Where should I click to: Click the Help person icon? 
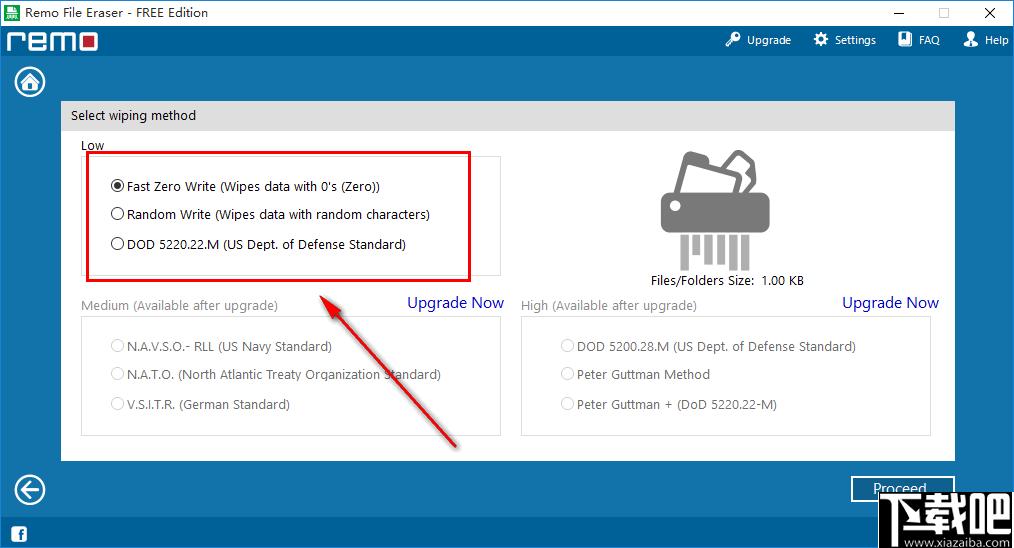[x=971, y=39]
